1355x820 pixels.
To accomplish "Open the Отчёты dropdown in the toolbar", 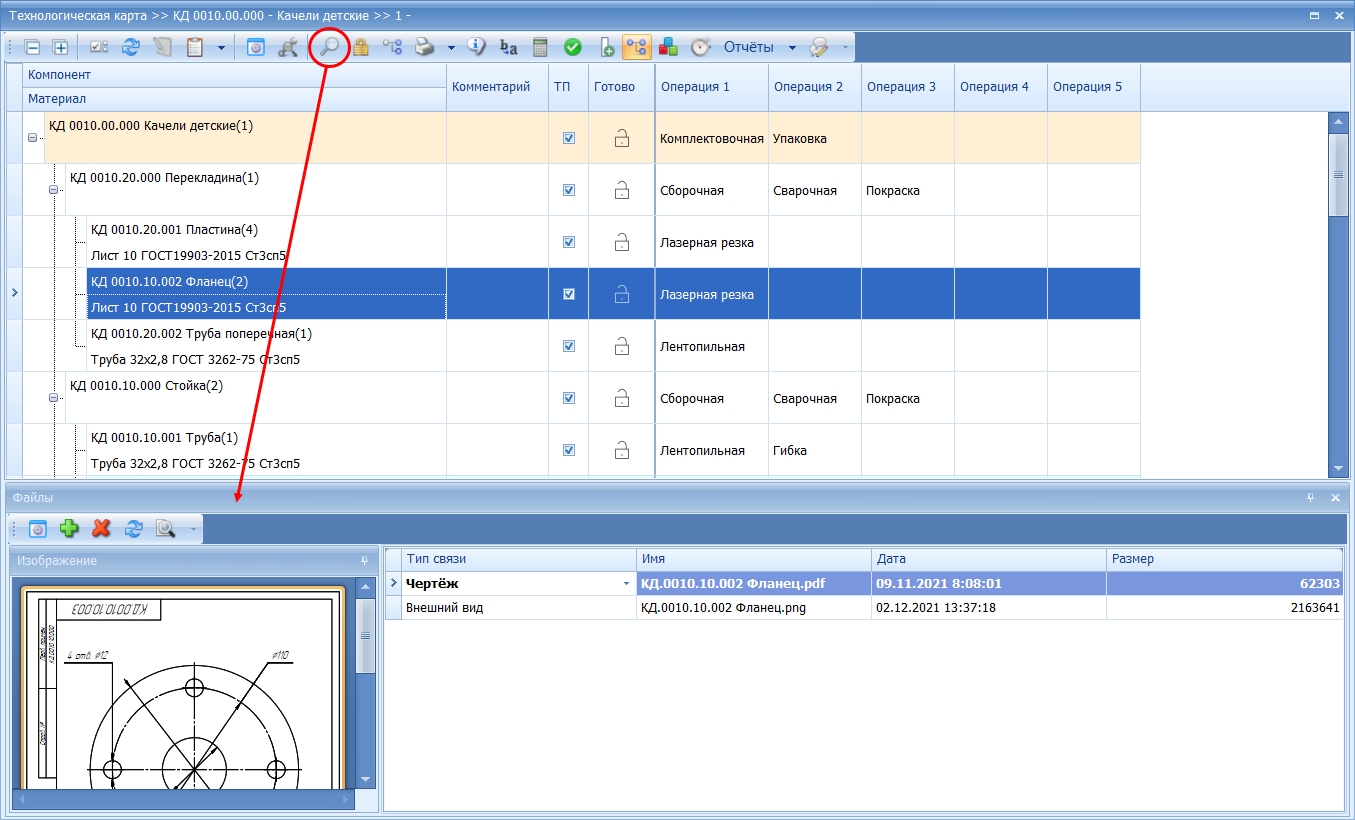I will (x=792, y=47).
